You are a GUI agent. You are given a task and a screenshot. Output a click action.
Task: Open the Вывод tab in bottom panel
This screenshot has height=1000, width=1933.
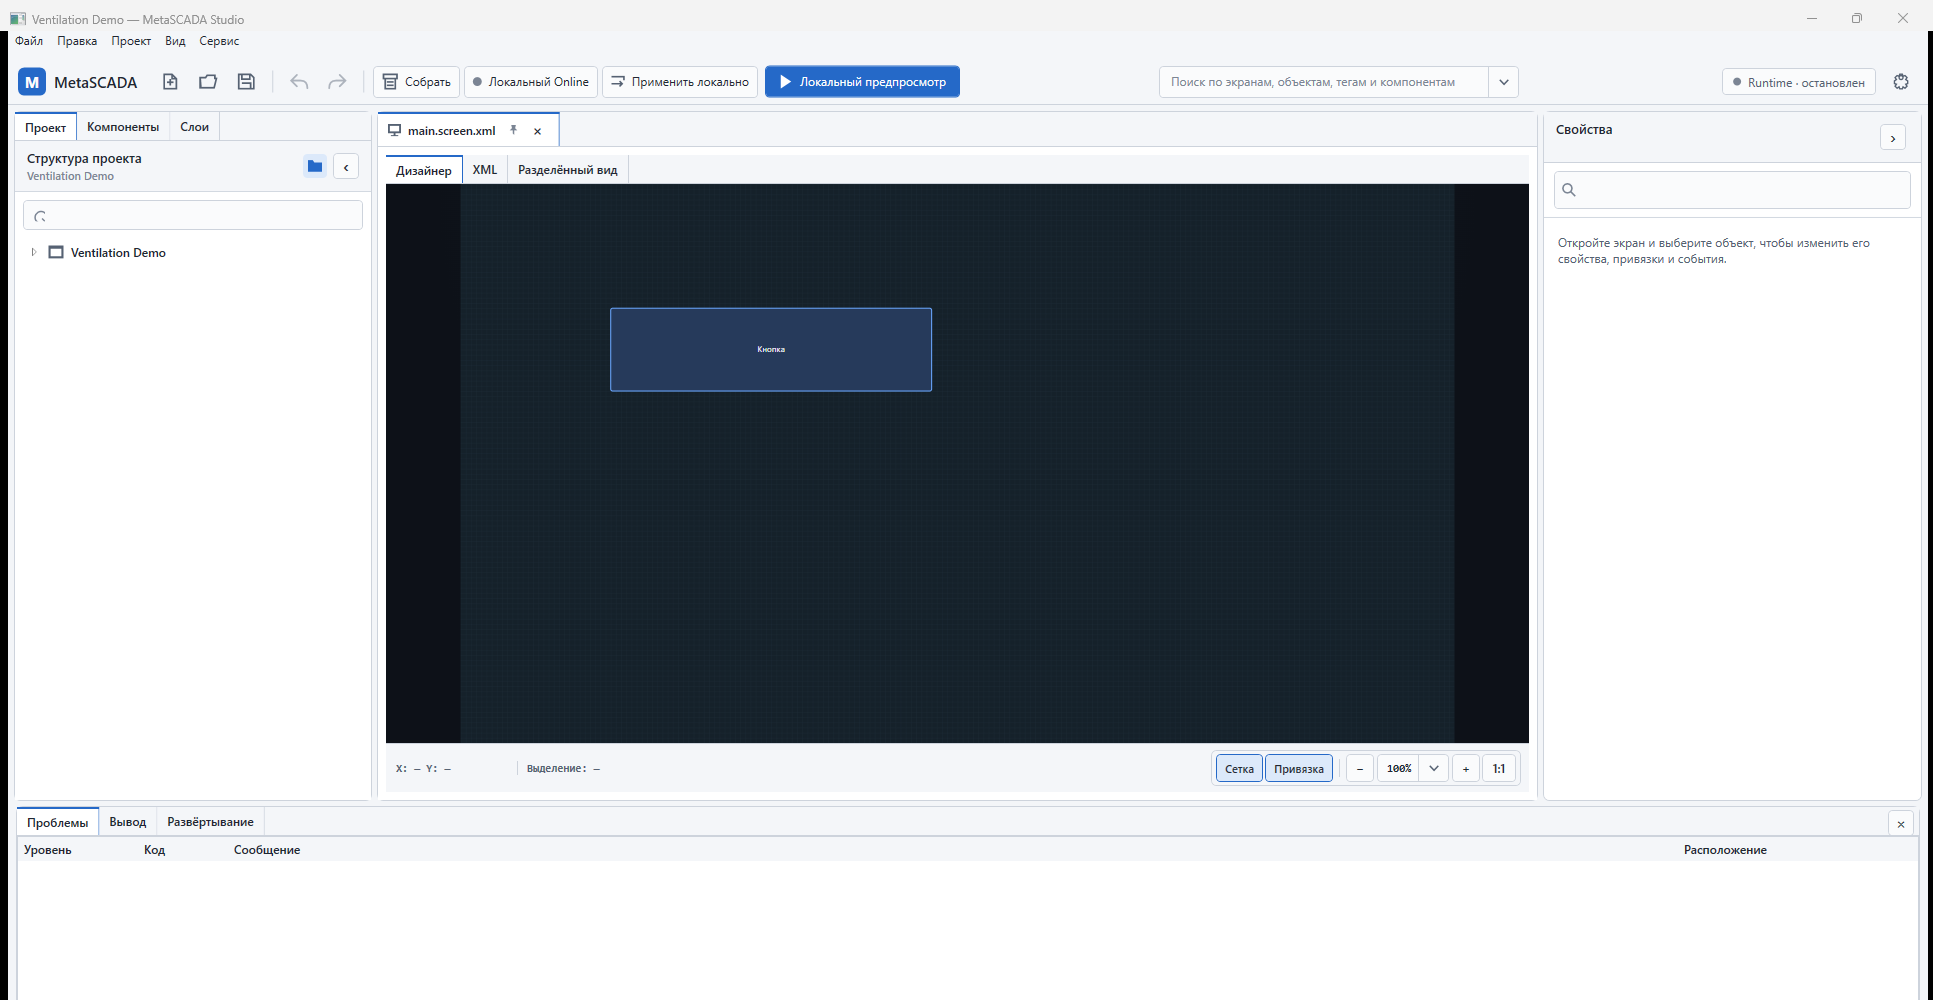point(128,822)
